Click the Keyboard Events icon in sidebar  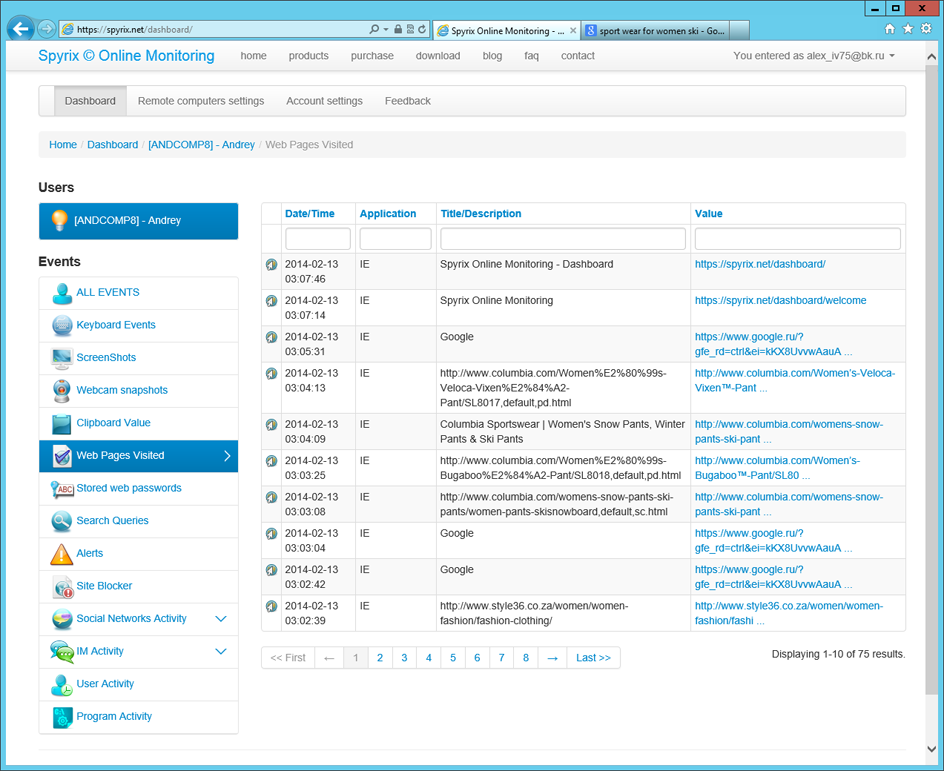tap(62, 325)
